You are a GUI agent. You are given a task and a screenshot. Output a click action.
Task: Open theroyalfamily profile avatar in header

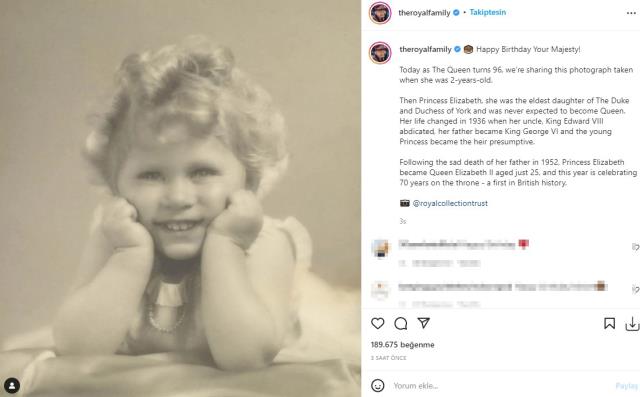coord(380,13)
